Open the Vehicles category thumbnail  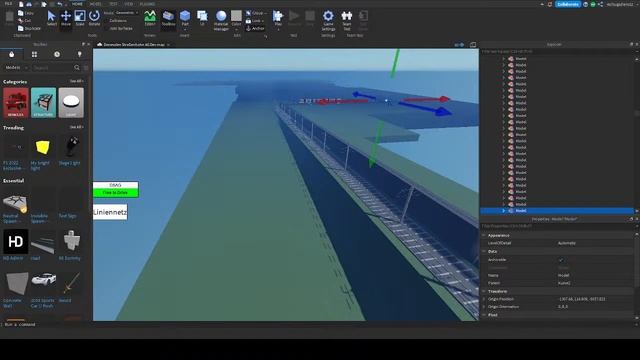point(16,103)
